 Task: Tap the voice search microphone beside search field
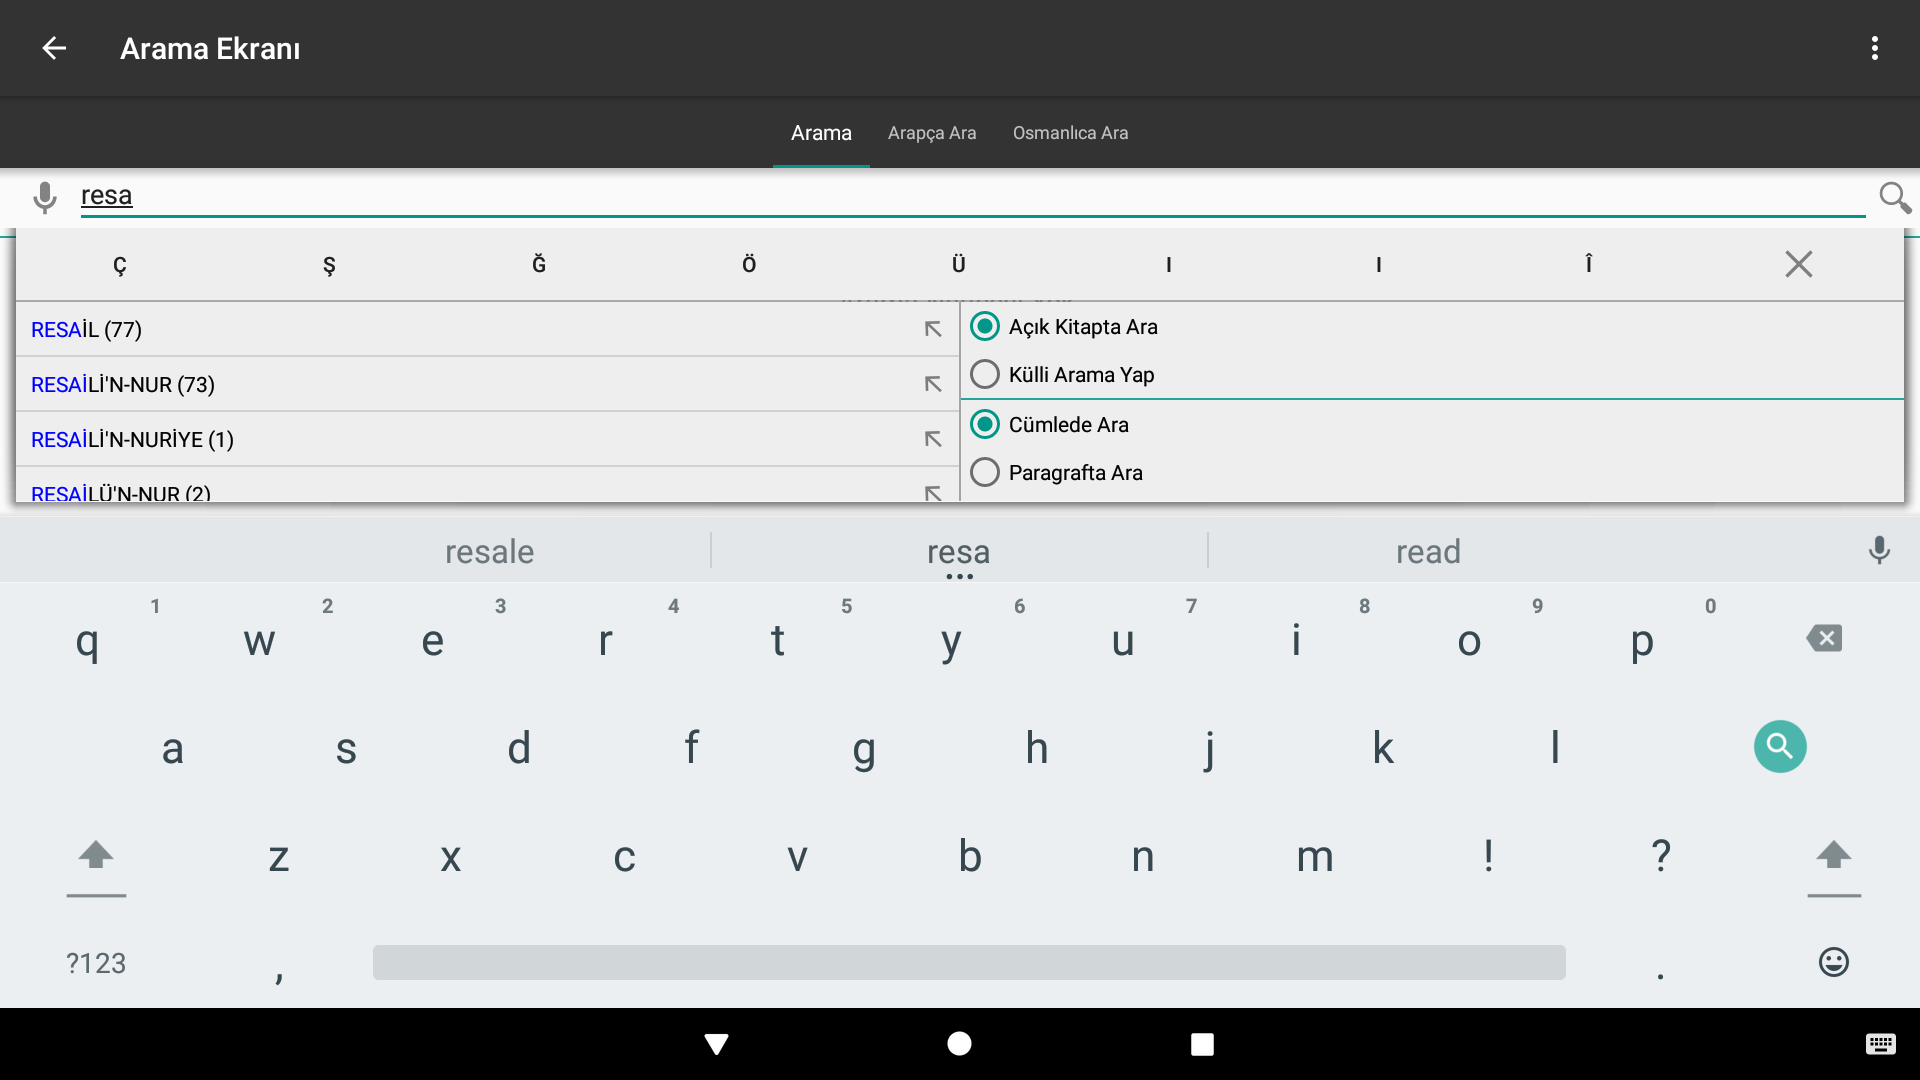point(45,197)
